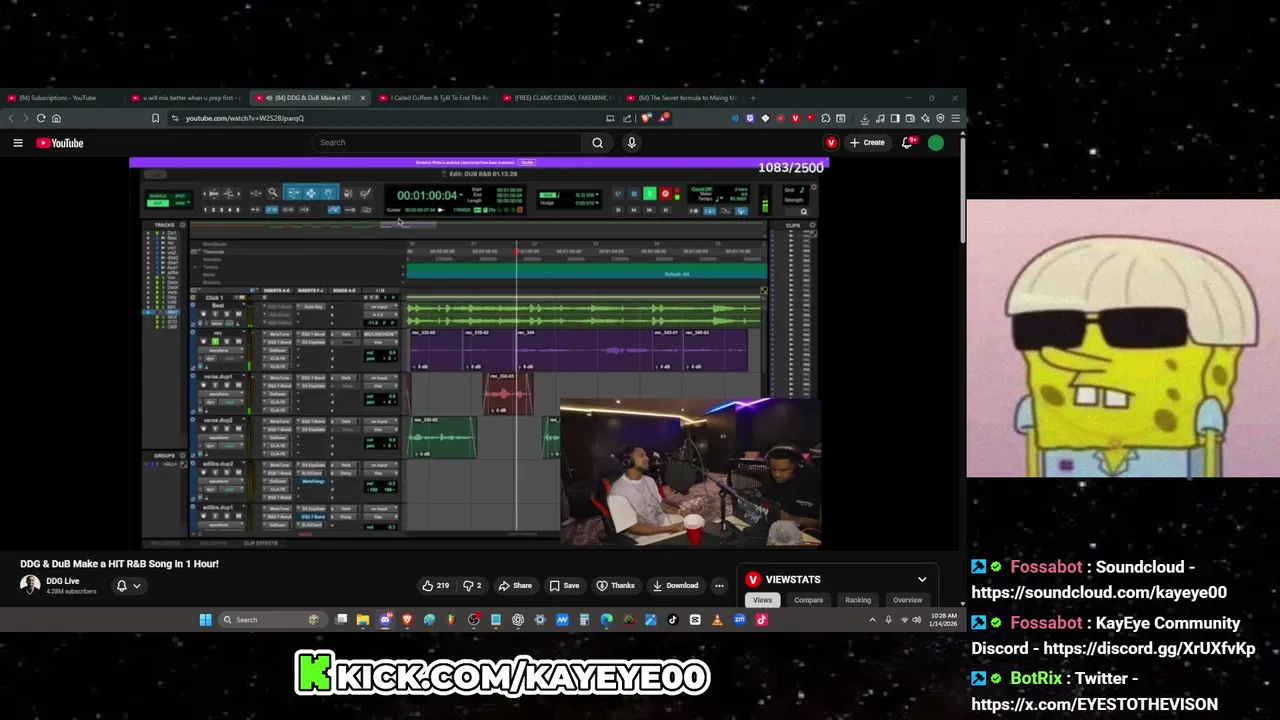Focus the YouTube search field
Image resolution: width=1280 pixels, height=720 pixels.
[x=447, y=143]
